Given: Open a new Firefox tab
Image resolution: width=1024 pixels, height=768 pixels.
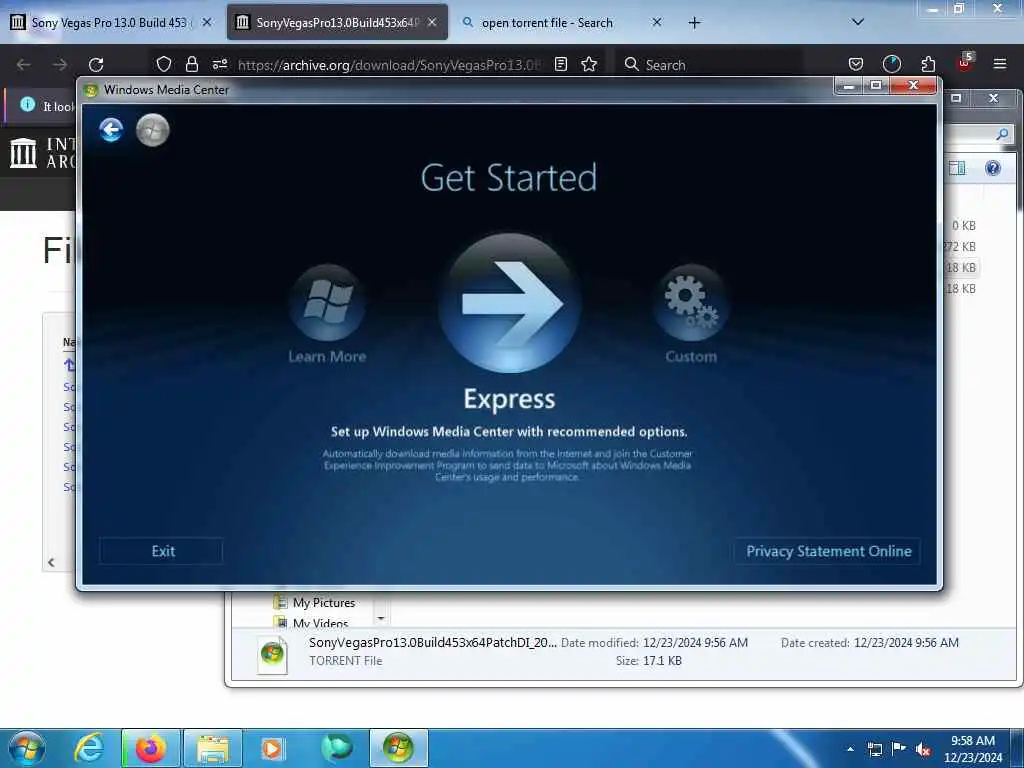Looking at the screenshot, I should (695, 23).
